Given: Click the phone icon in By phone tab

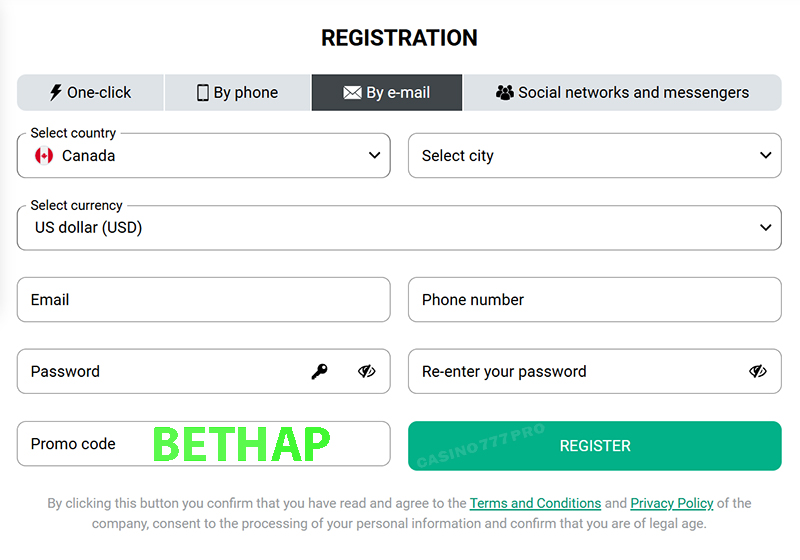Looking at the screenshot, I should tap(203, 92).
